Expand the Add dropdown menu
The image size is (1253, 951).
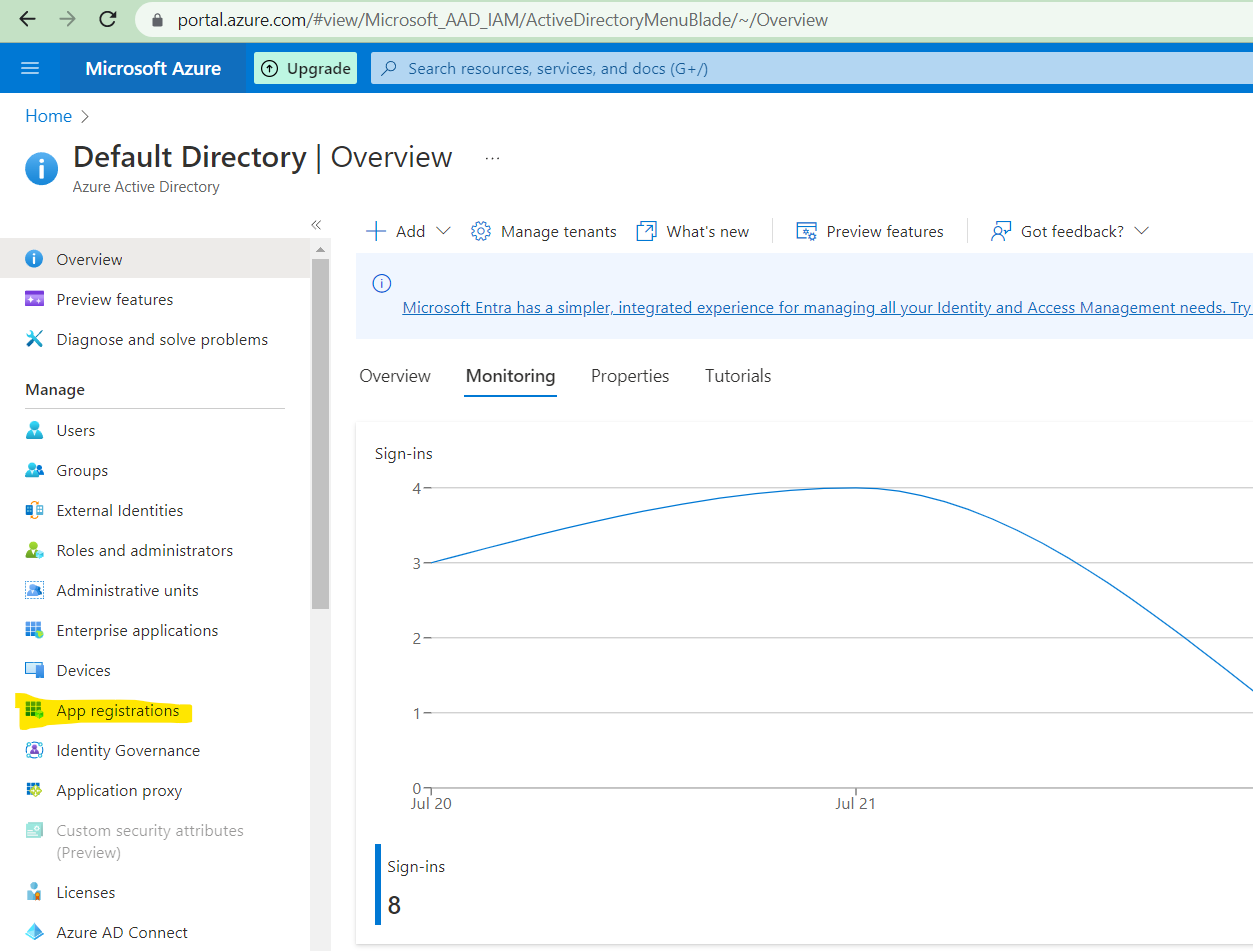point(409,231)
